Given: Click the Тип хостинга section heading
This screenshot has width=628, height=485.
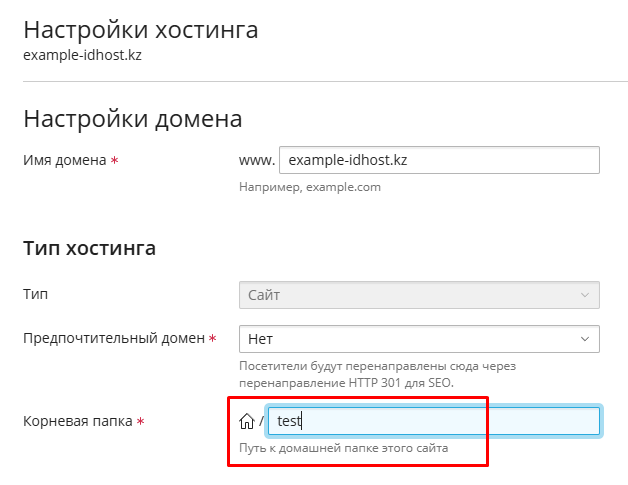Looking at the screenshot, I should pyautogui.click(x=89, y=248).
